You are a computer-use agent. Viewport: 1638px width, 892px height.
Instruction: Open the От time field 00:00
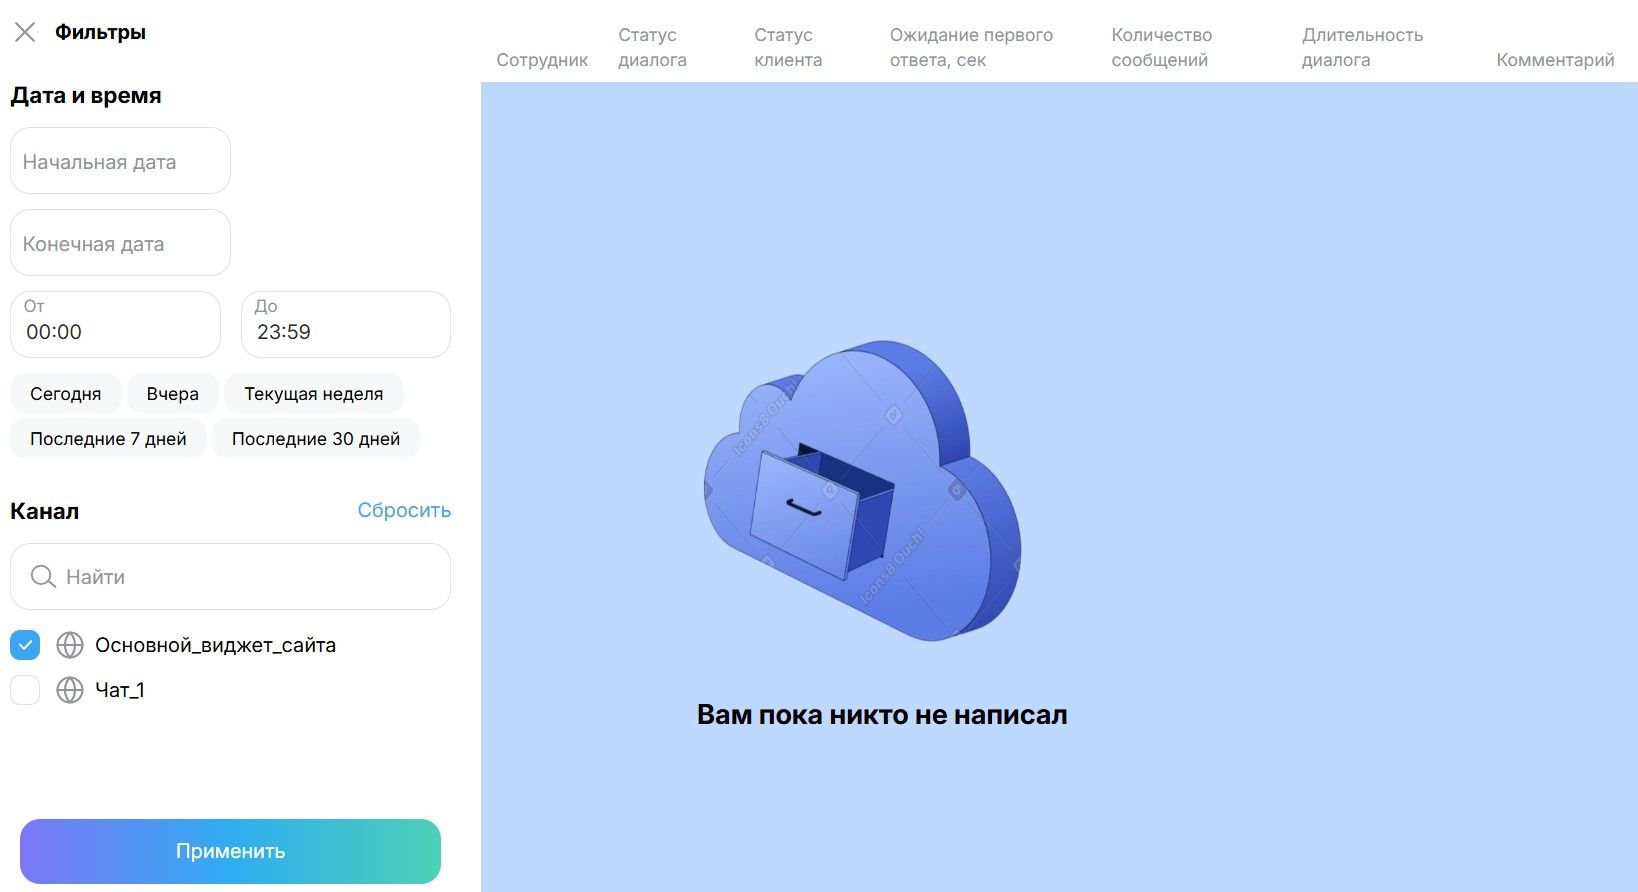[115, 324]
